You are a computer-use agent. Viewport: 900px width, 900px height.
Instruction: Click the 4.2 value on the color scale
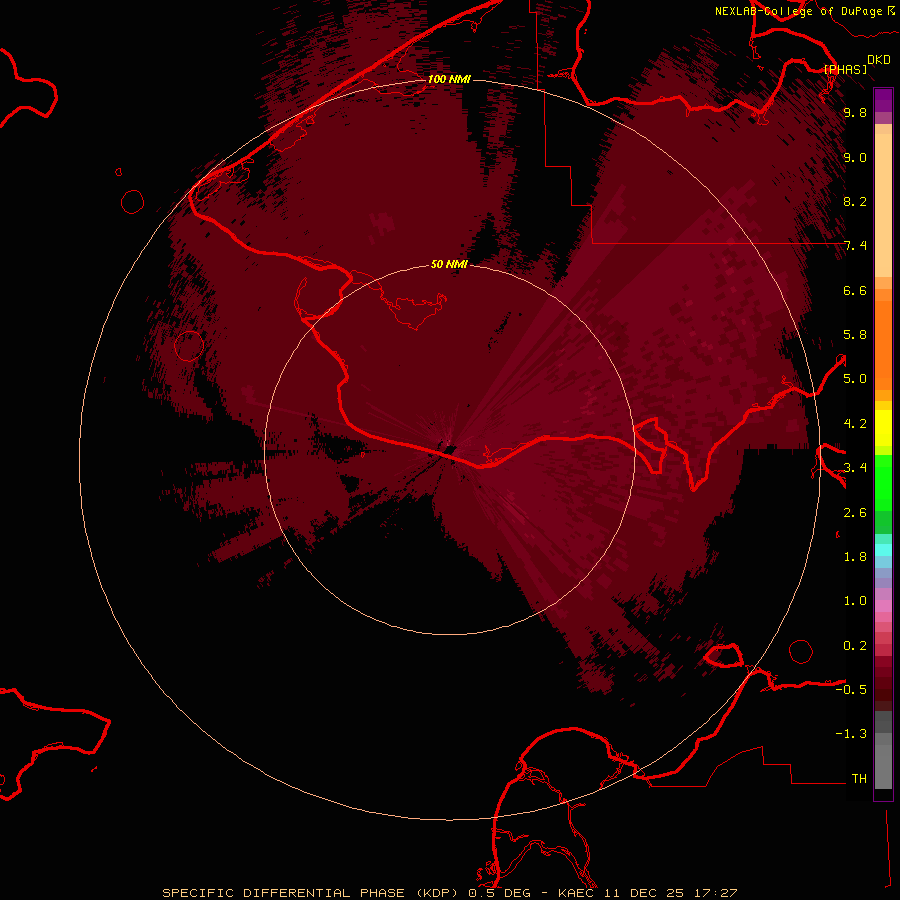point(855,424)
